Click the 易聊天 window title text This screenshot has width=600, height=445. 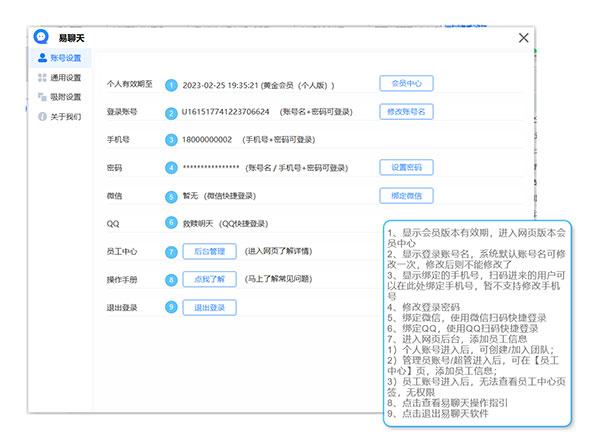[71, 38]
